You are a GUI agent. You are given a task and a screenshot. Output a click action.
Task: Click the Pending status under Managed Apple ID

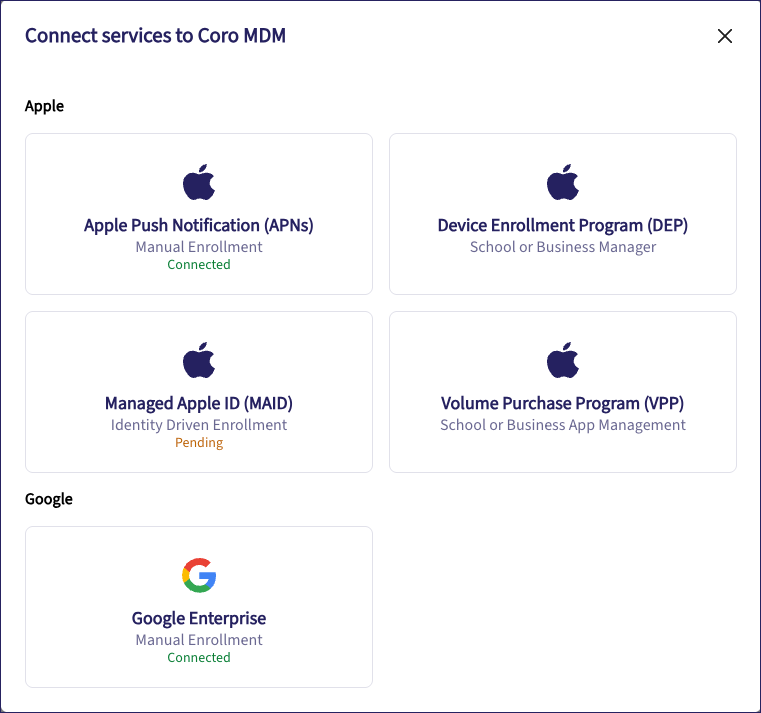(x=199, y=443)
